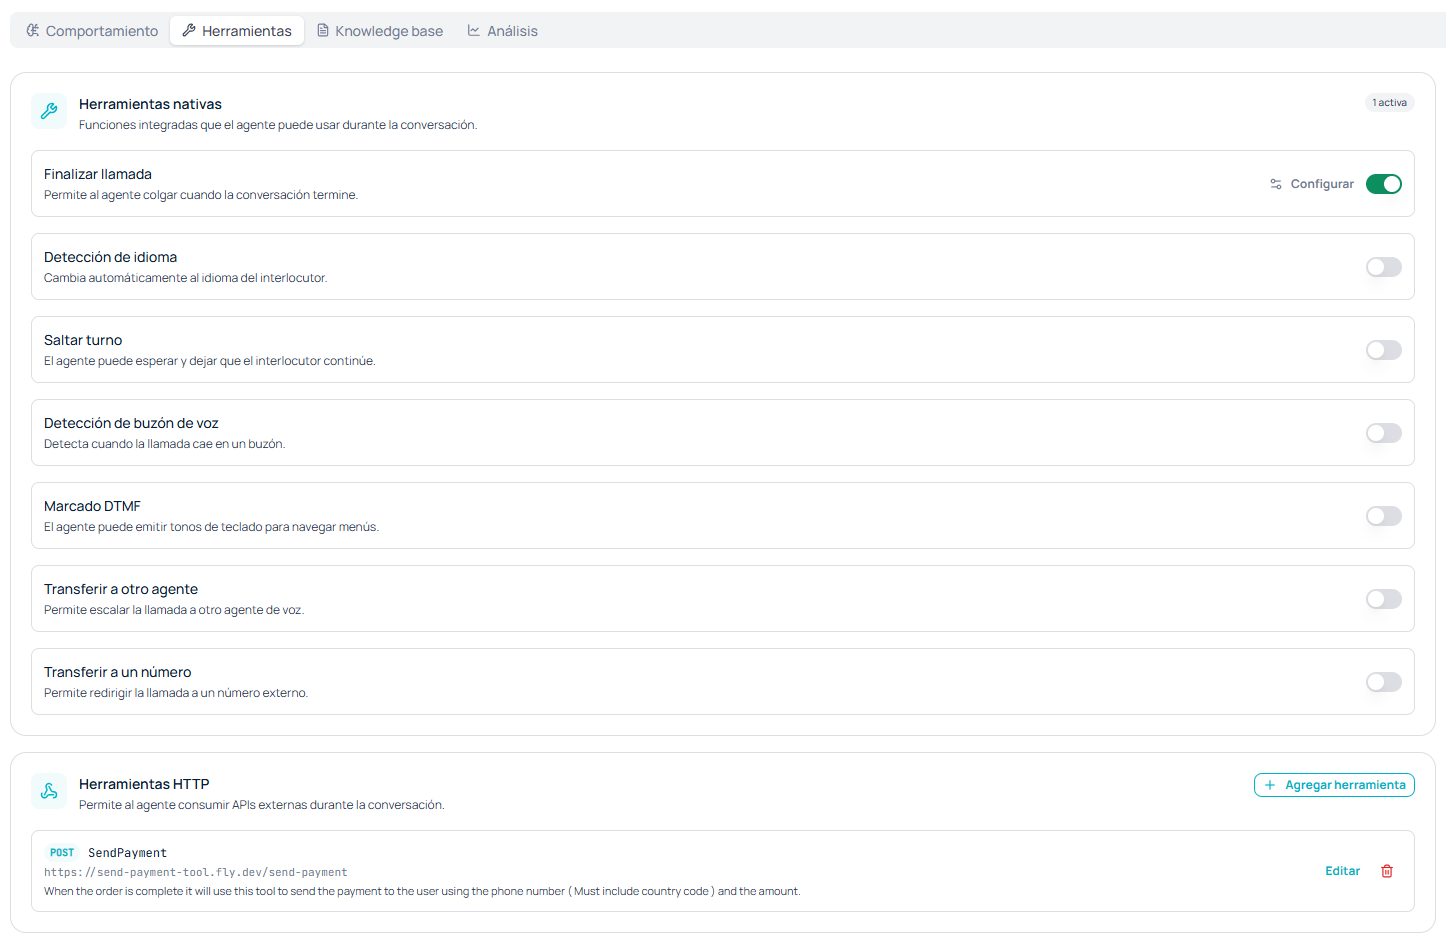Click the plus icon in Agregar herramienta
Viewport: 1446px width, 941px height.
[x=1270, y=785]
